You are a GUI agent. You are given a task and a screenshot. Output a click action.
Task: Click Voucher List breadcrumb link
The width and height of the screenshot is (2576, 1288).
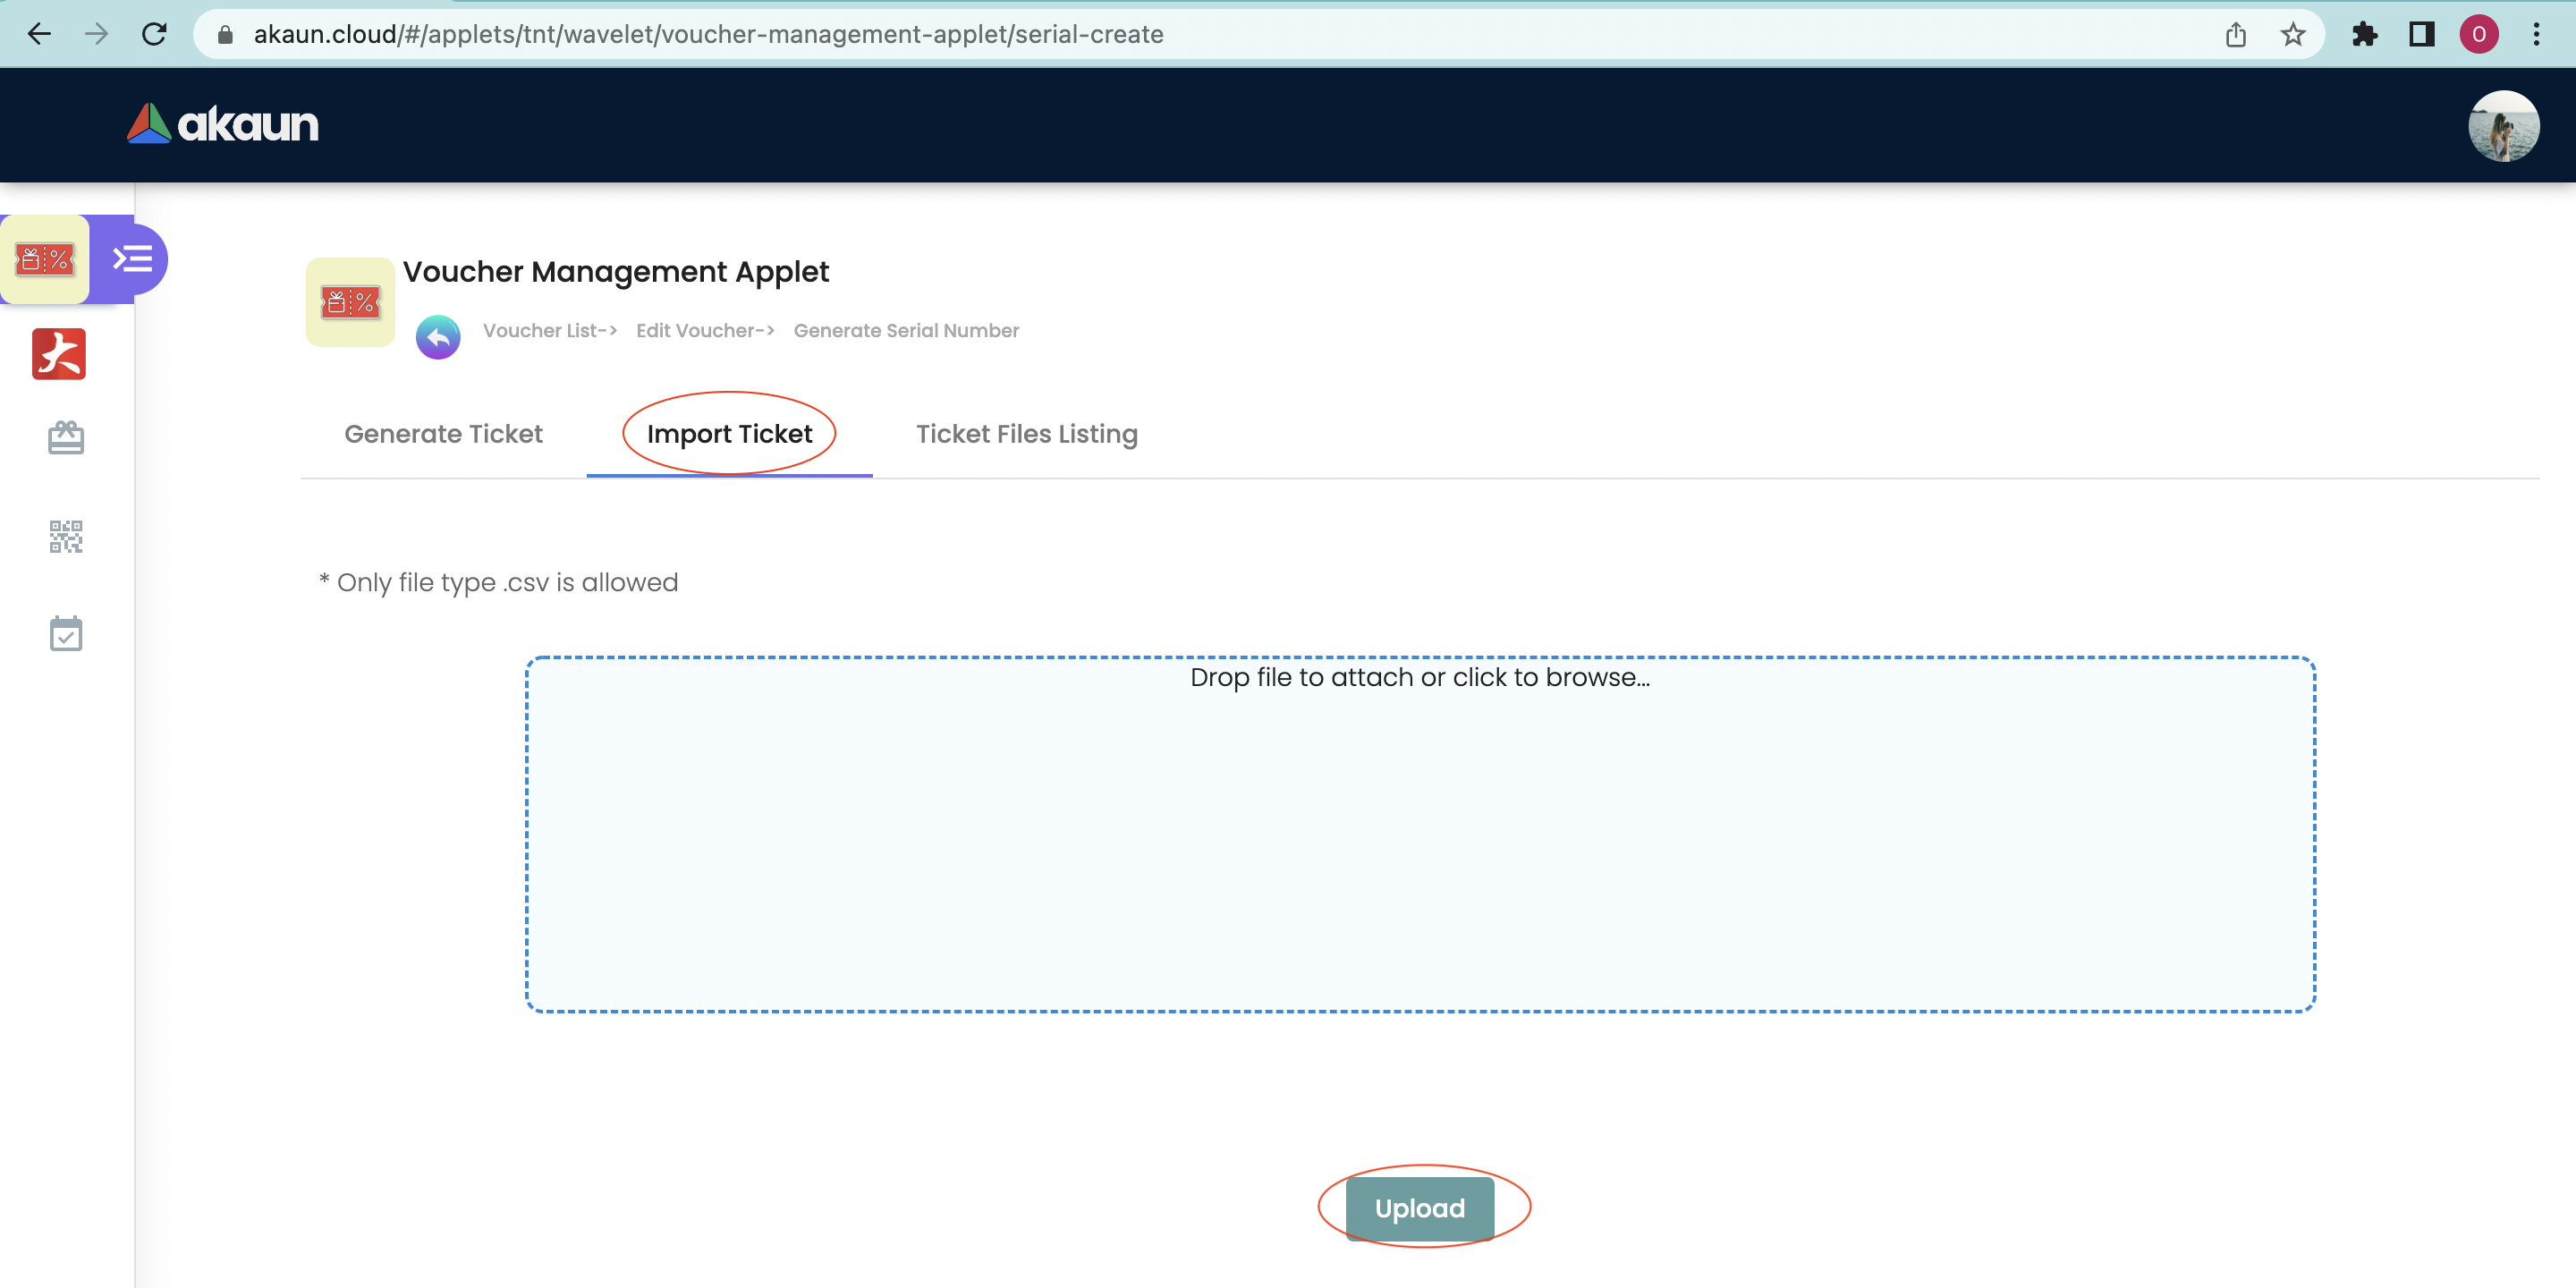pos(549,330)
